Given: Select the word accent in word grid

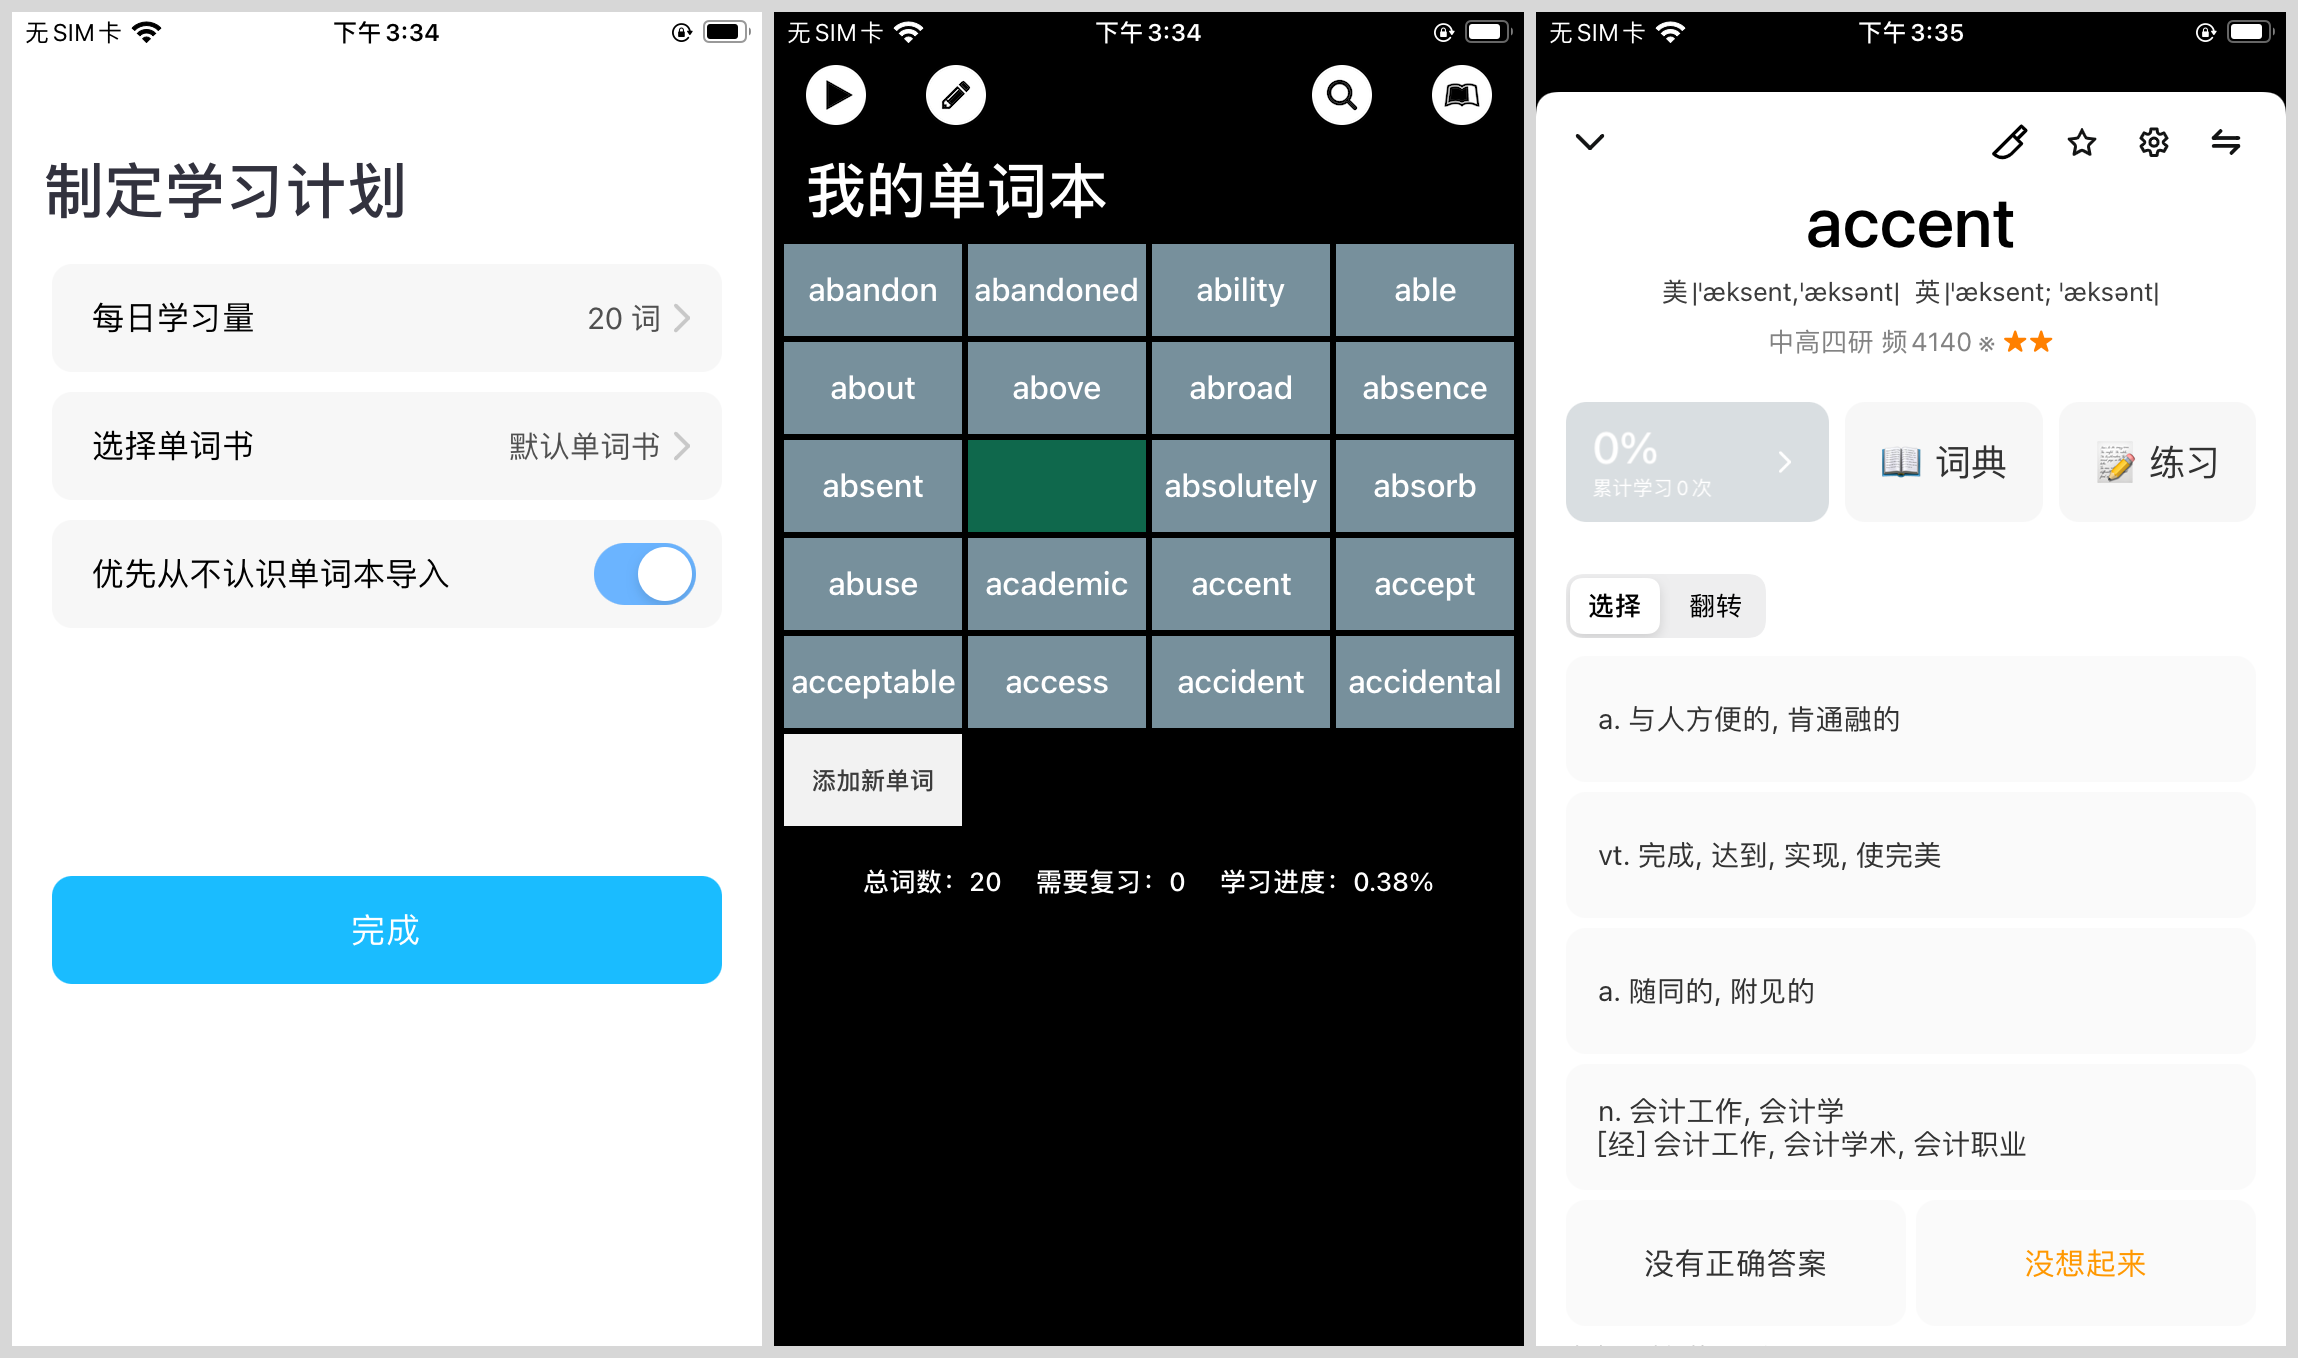Looking at the screenshot, I should (1241, 582).
